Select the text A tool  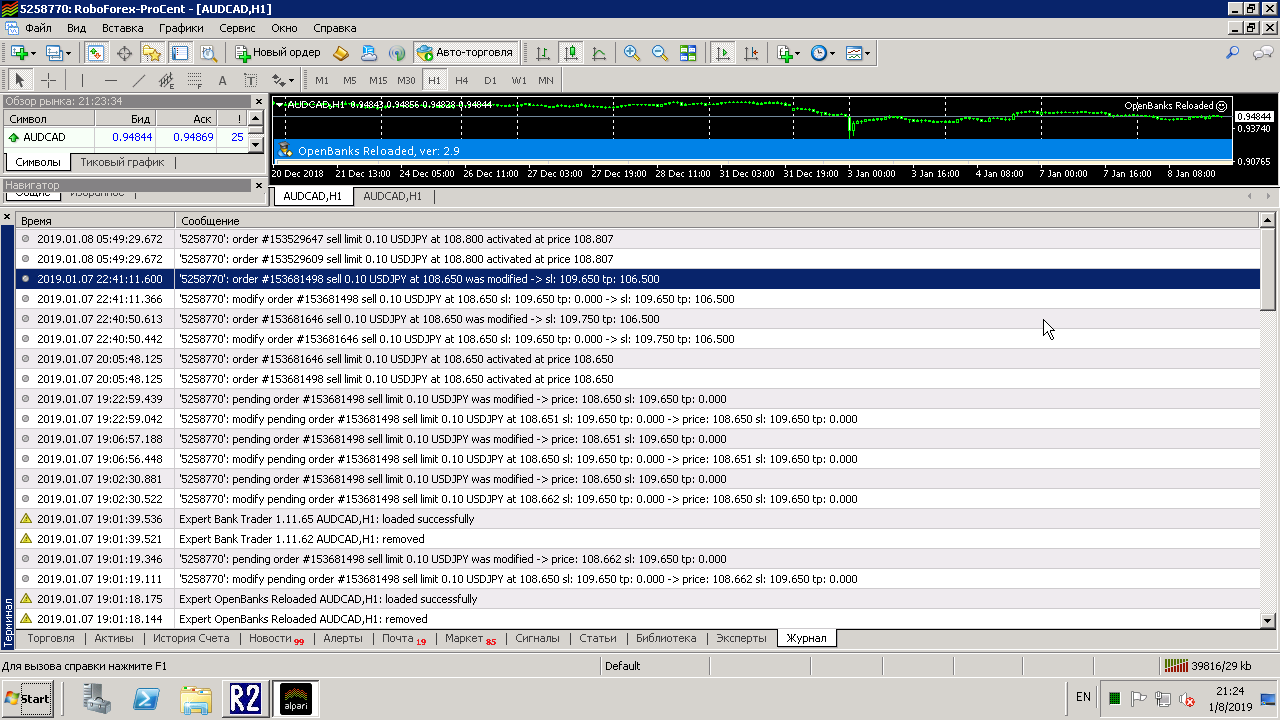222,80
